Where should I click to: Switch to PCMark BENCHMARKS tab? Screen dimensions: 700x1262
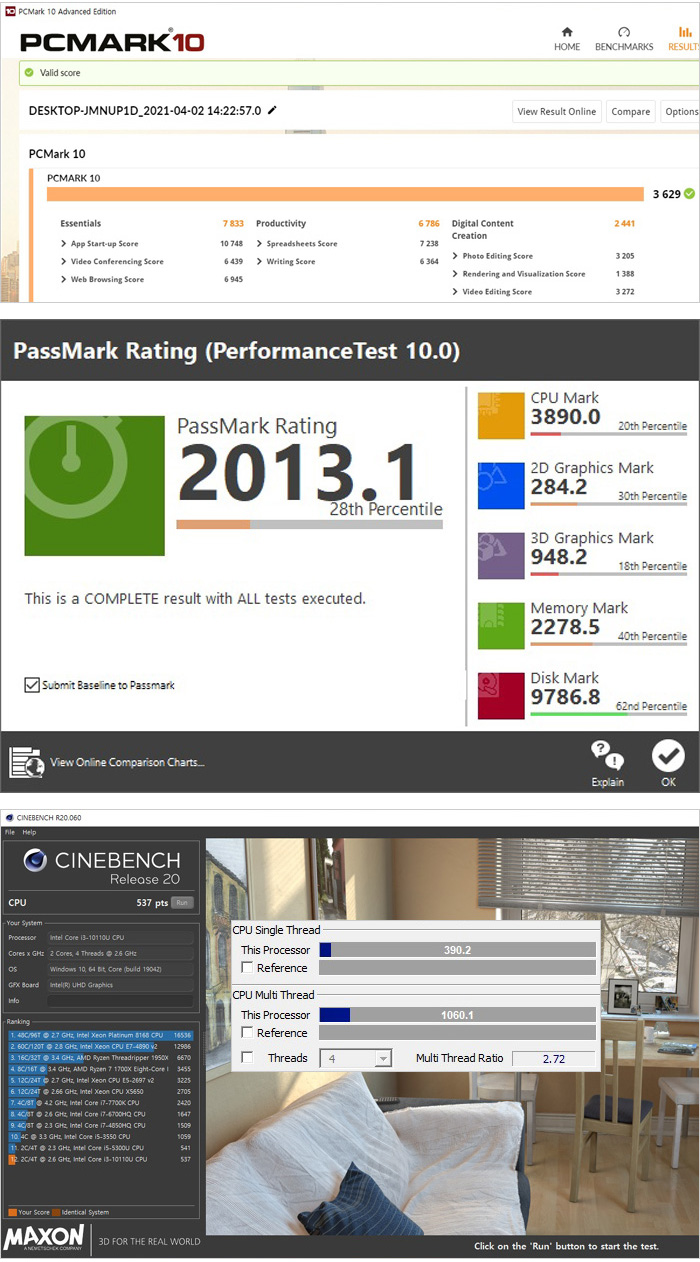(624, 39)
